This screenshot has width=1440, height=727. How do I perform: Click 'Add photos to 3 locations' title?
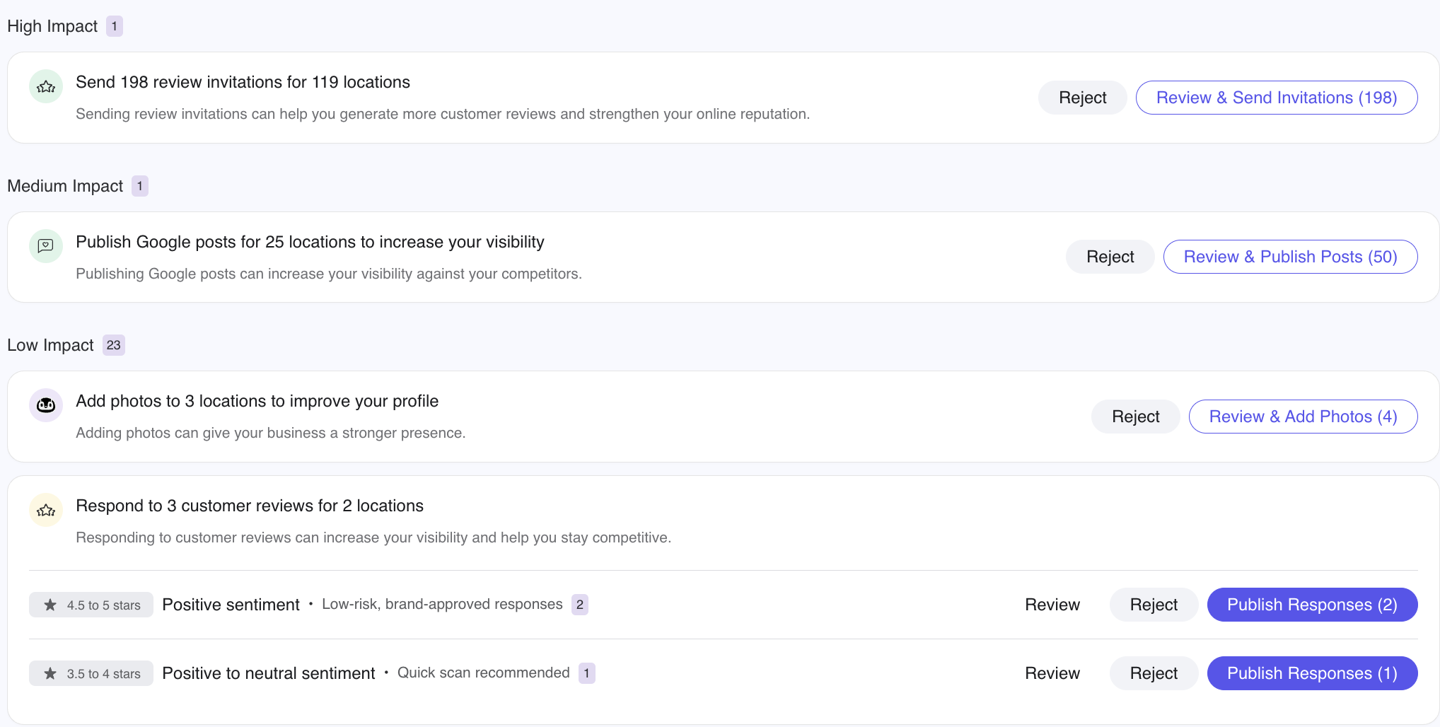click(257, 401)
